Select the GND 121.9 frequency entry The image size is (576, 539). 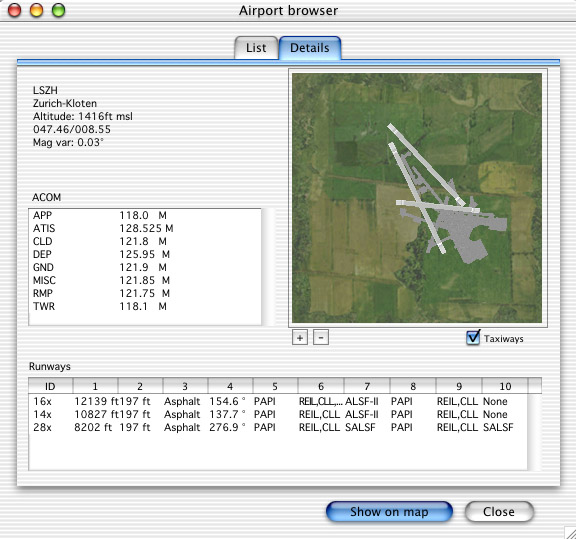point(145,267)
